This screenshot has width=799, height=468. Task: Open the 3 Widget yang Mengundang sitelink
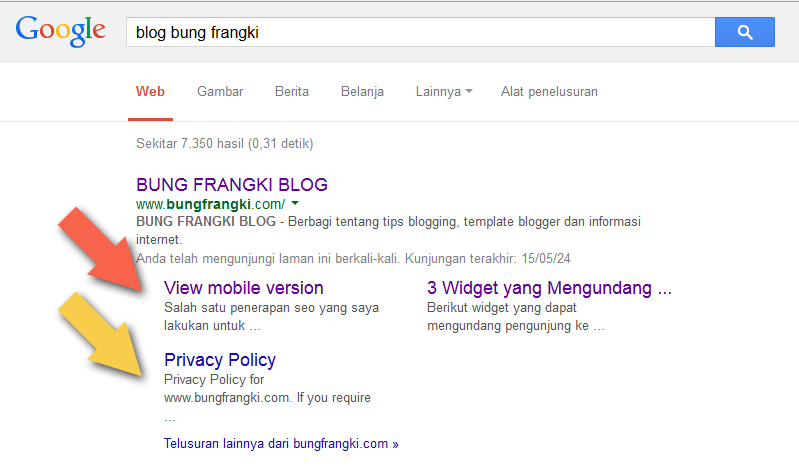pyautogui.click(x=549, y=288)
